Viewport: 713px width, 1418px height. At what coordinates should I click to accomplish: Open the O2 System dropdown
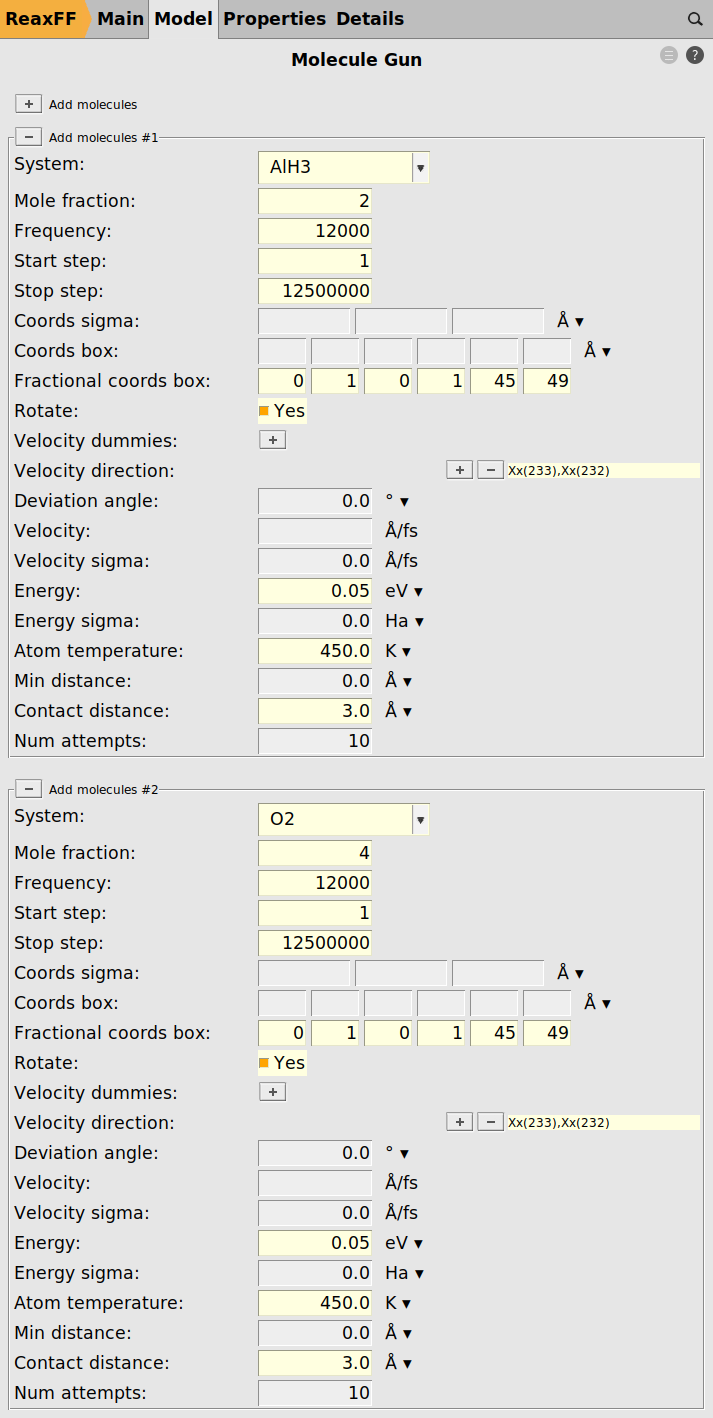click(421, 820)
